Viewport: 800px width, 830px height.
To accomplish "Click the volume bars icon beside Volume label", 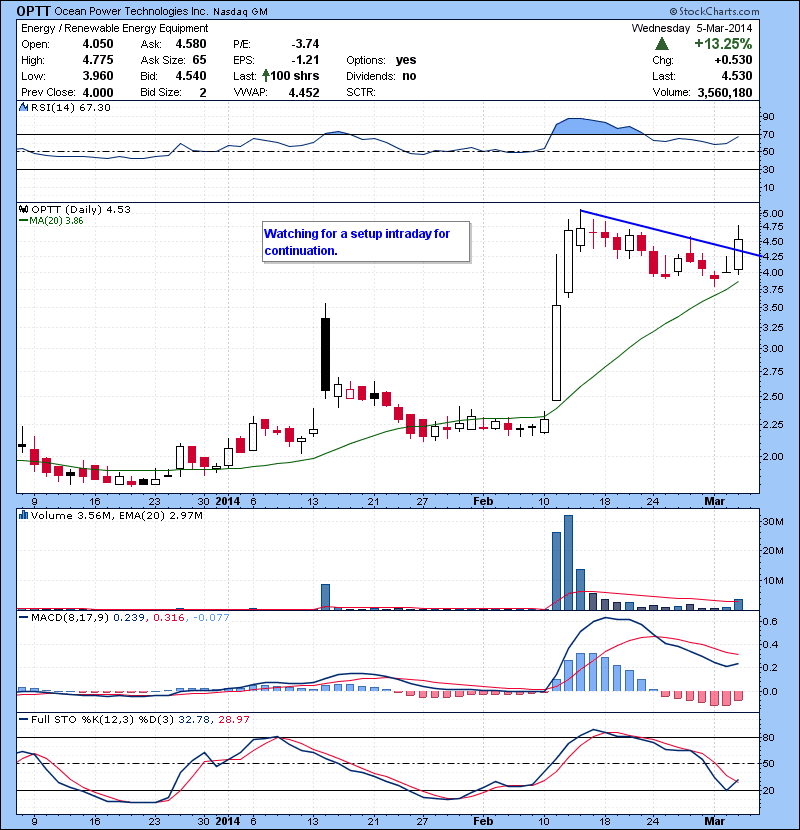I will [x=23, y=515].
